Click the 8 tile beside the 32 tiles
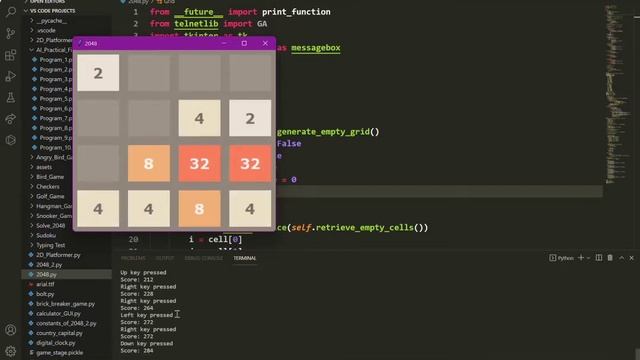 (149, 163)
